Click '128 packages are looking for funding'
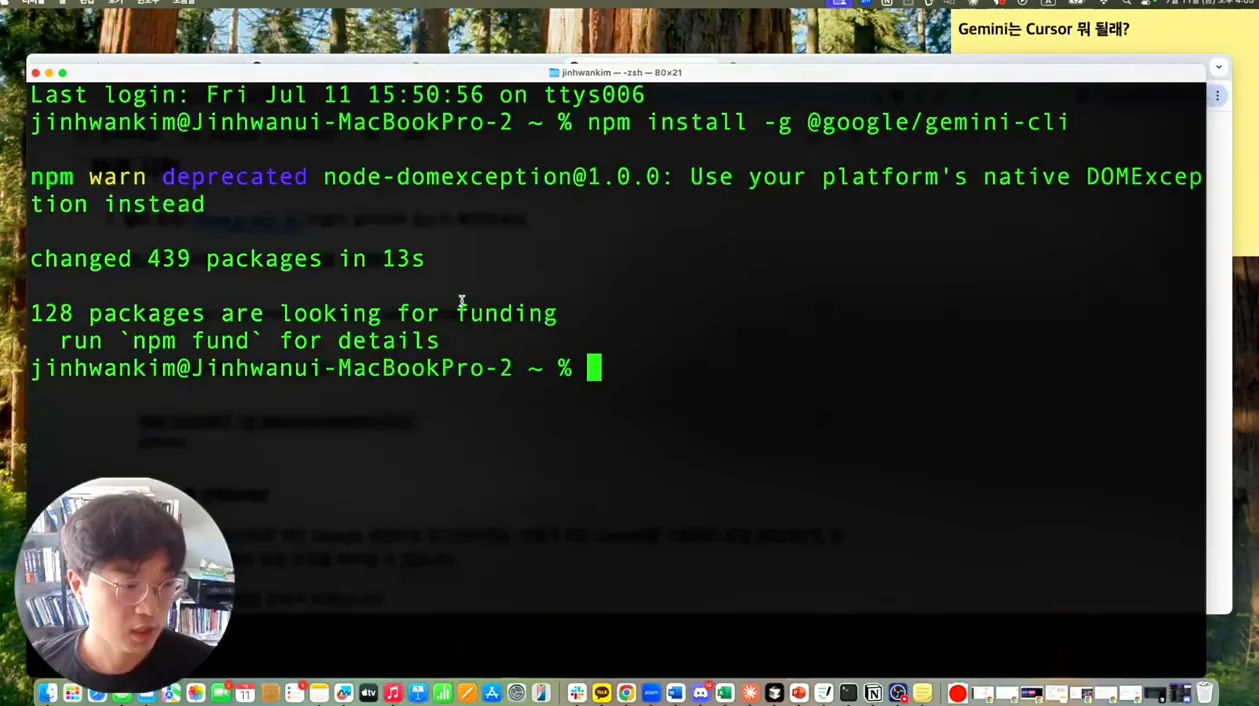Viewport: 1259px width, 706px height. 293,314
